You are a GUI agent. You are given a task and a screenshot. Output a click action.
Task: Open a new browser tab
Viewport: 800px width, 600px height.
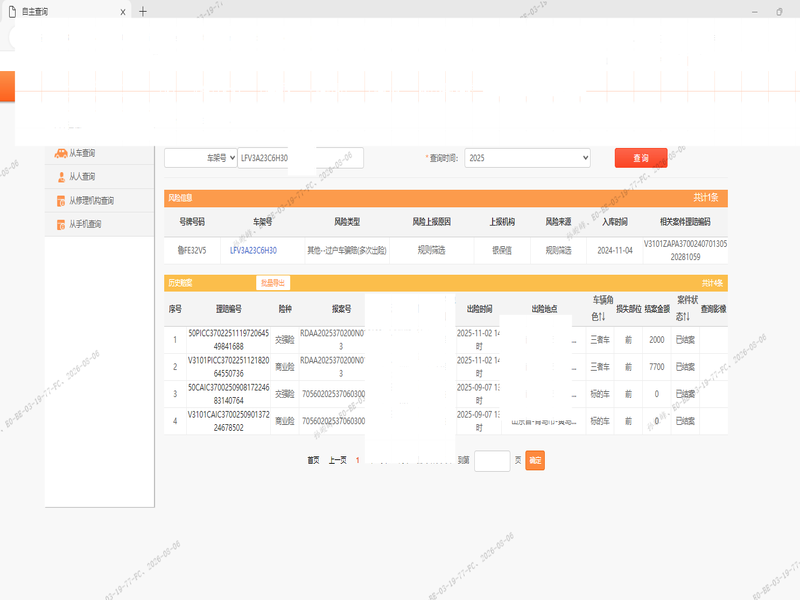pyautogui.click(x=143, y=11)
